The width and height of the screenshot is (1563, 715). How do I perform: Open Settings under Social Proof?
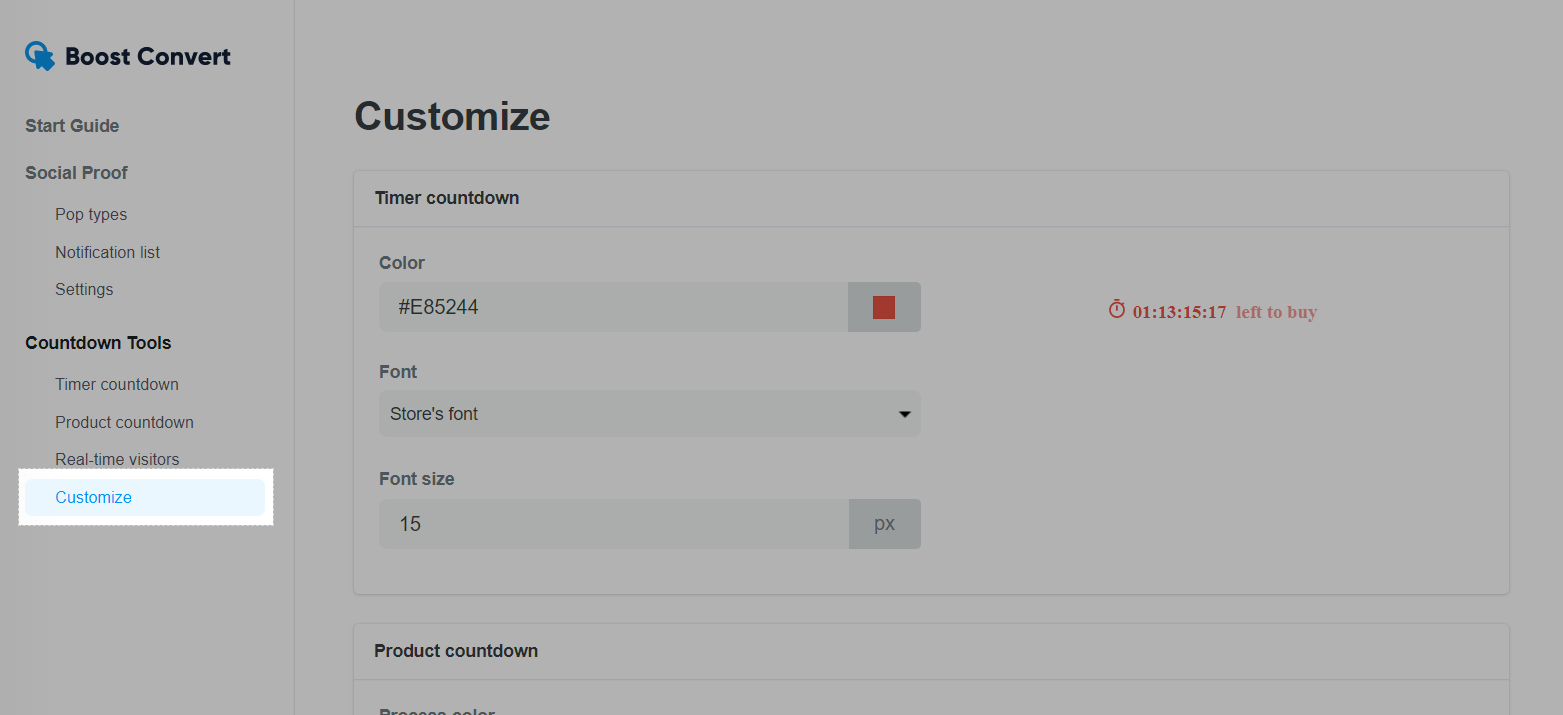coord(84,290)
